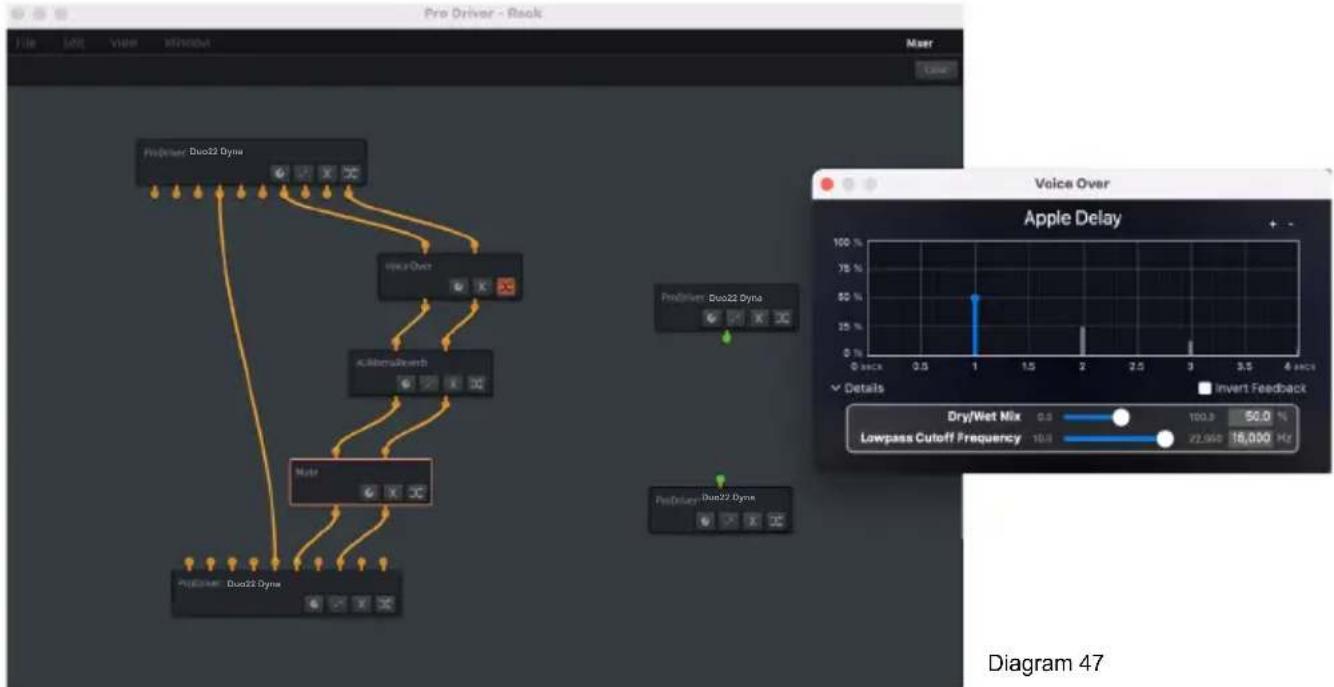
Task: Click crossed-arrows icon on Duo22 Dyna node with green port below
Action: click(x=783, y=318)
